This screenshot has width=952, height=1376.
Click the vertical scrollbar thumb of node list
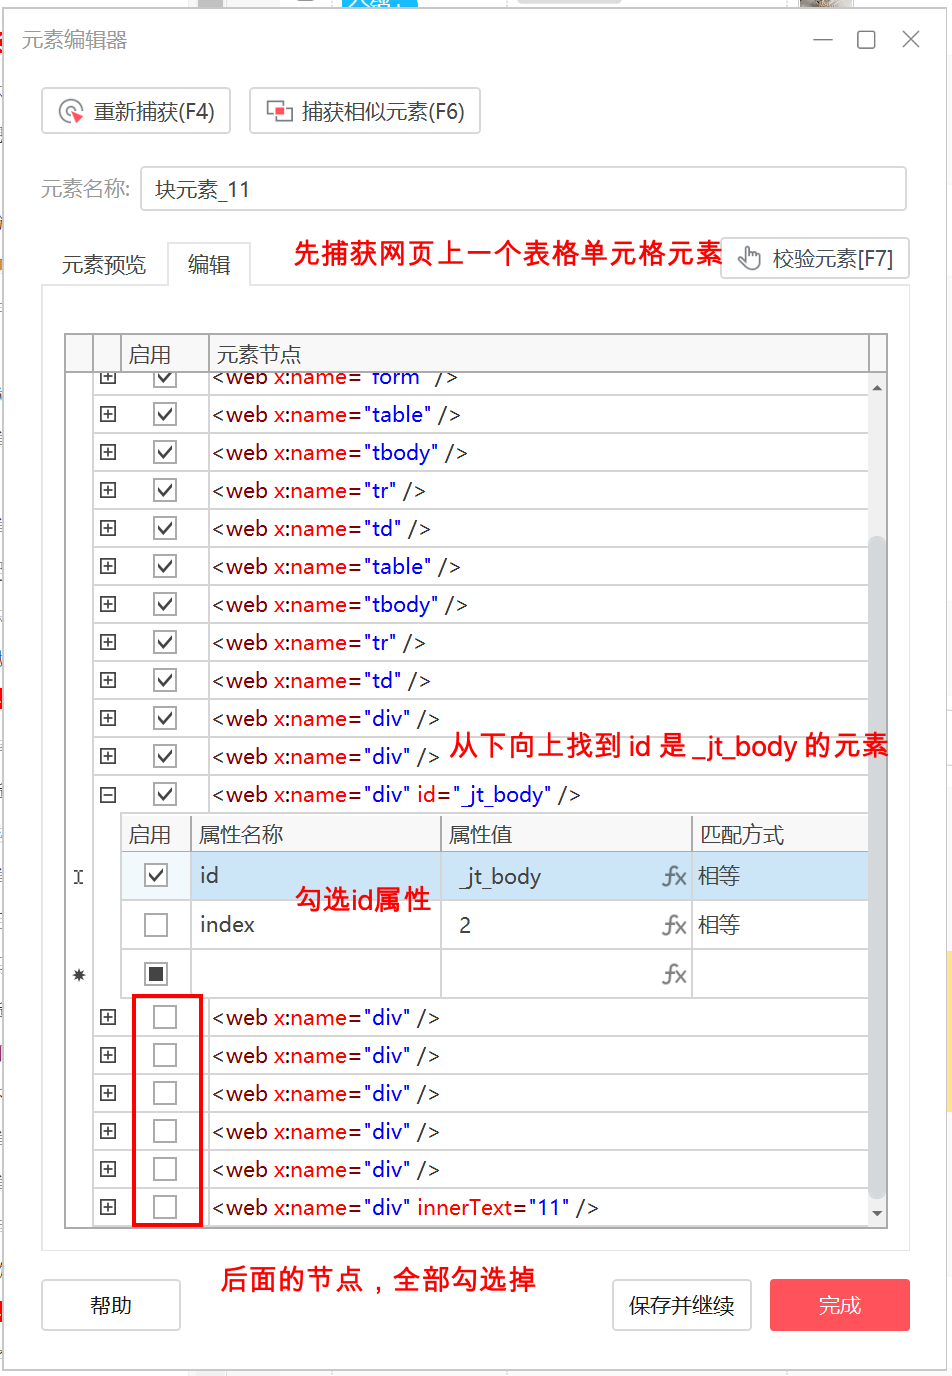pos(877,866)
